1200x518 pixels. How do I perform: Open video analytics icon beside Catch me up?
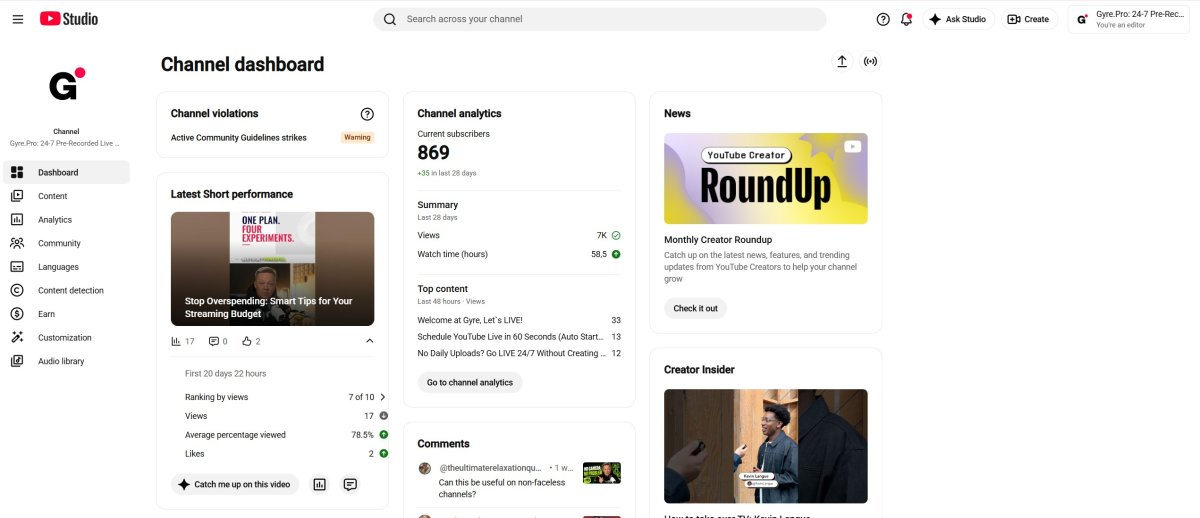tap(320, 484)
